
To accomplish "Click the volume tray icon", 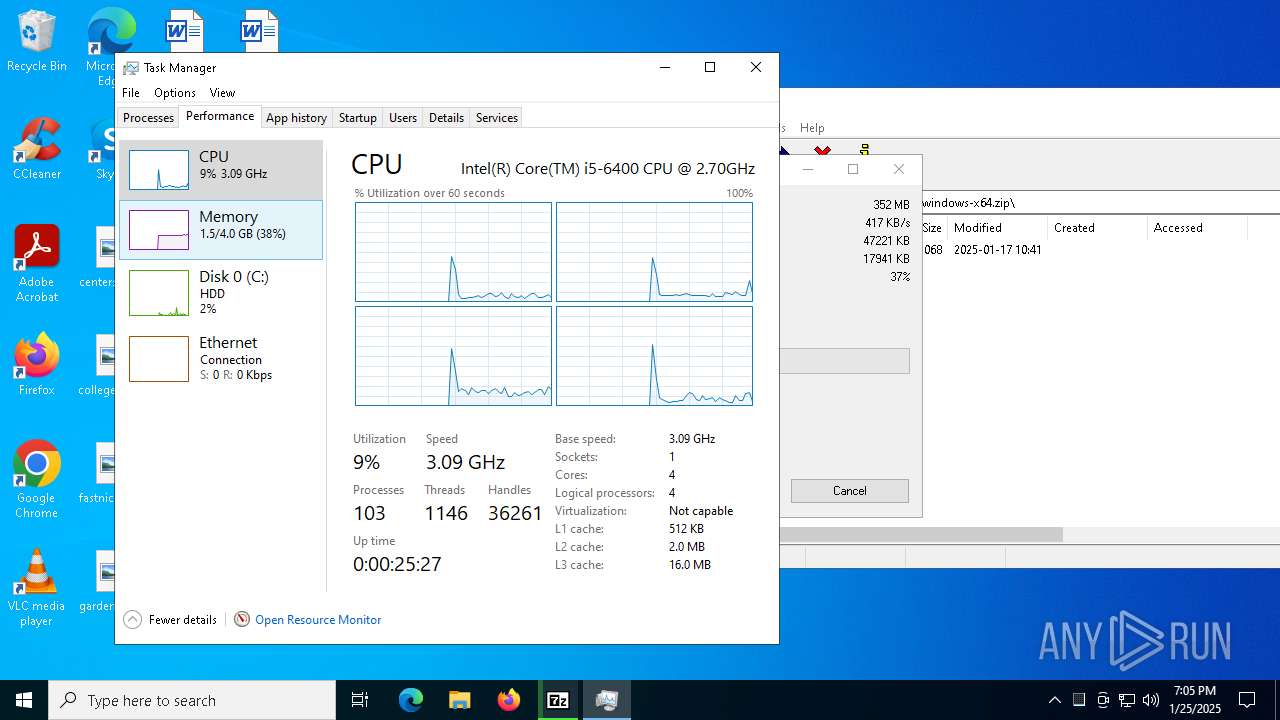I will (1151, 700).
